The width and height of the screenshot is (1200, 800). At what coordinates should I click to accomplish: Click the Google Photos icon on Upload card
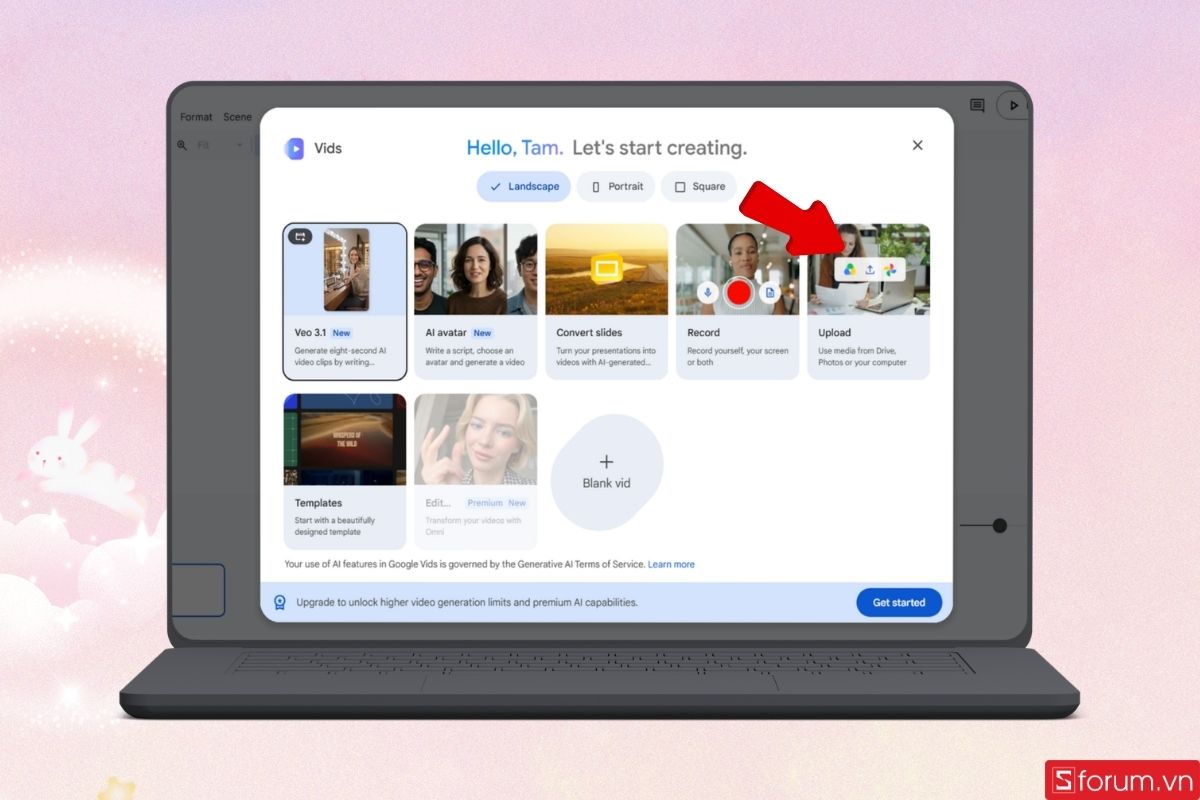point(890,269)
